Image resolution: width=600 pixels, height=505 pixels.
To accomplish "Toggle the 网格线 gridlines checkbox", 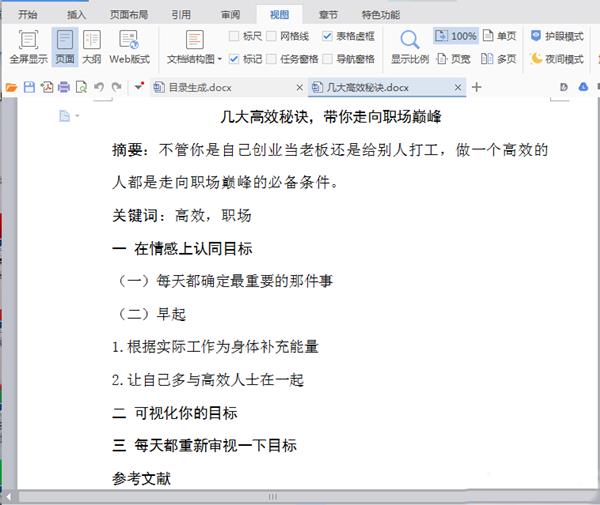I will pyautogui.click(x=271, y=36).
